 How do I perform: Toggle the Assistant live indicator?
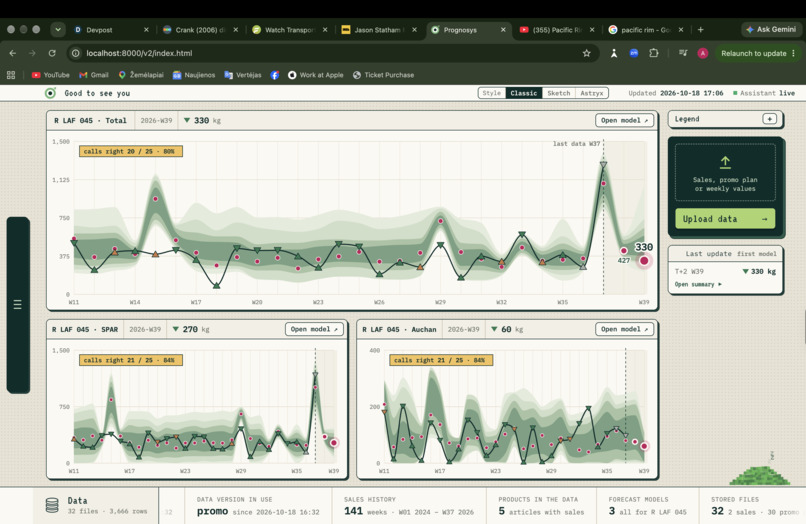click(764, 93)
